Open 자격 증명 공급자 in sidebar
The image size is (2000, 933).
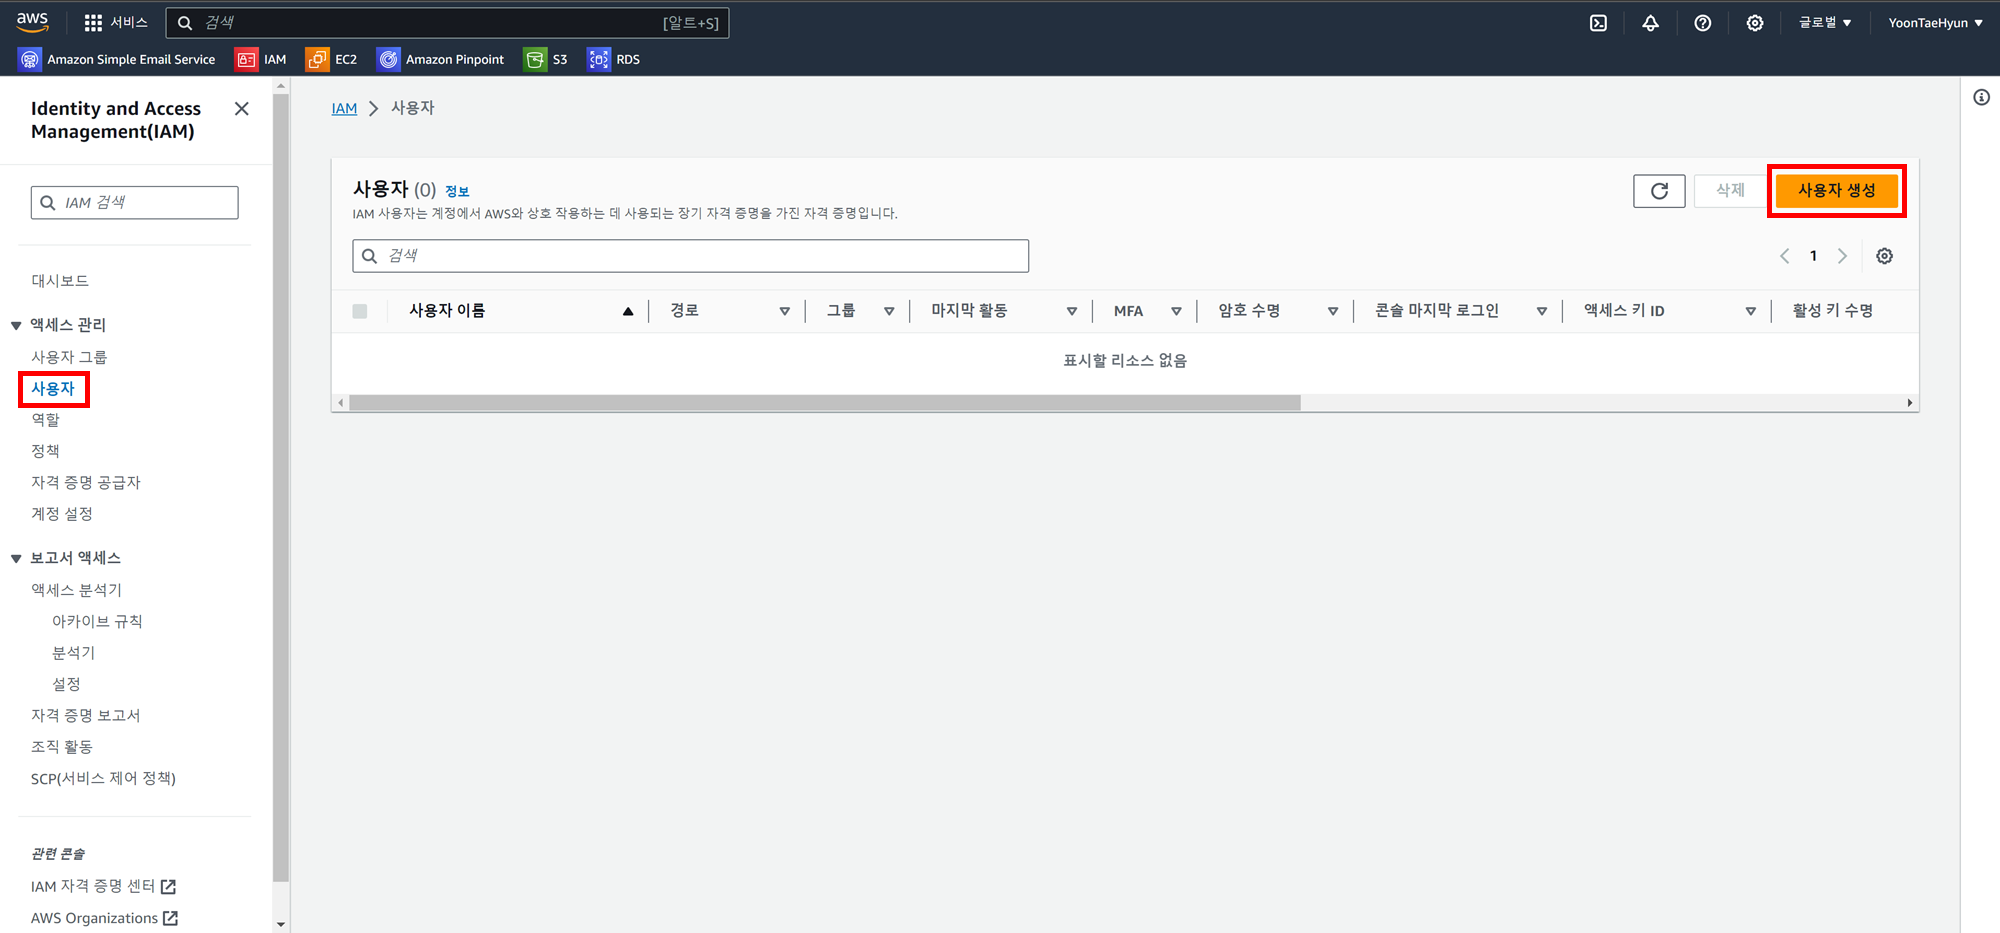click(x=86, y=482)
